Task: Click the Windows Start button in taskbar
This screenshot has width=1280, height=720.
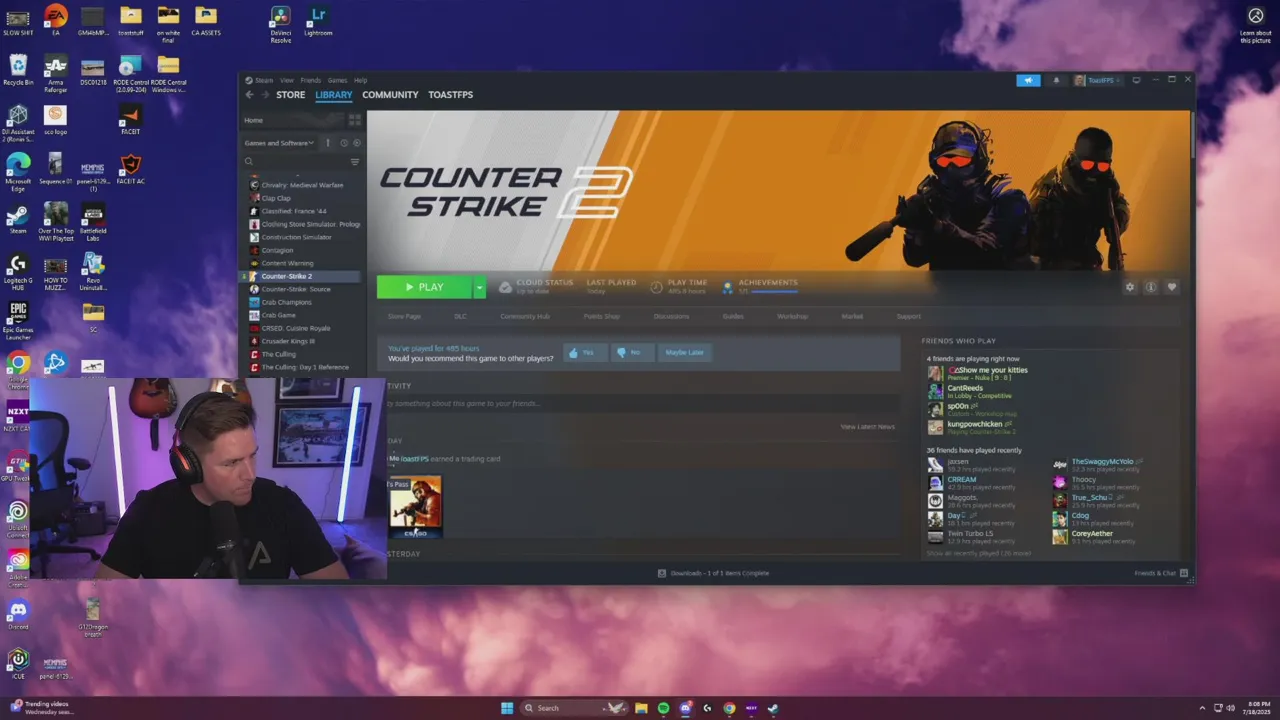Action: click(x=507, y=708)
